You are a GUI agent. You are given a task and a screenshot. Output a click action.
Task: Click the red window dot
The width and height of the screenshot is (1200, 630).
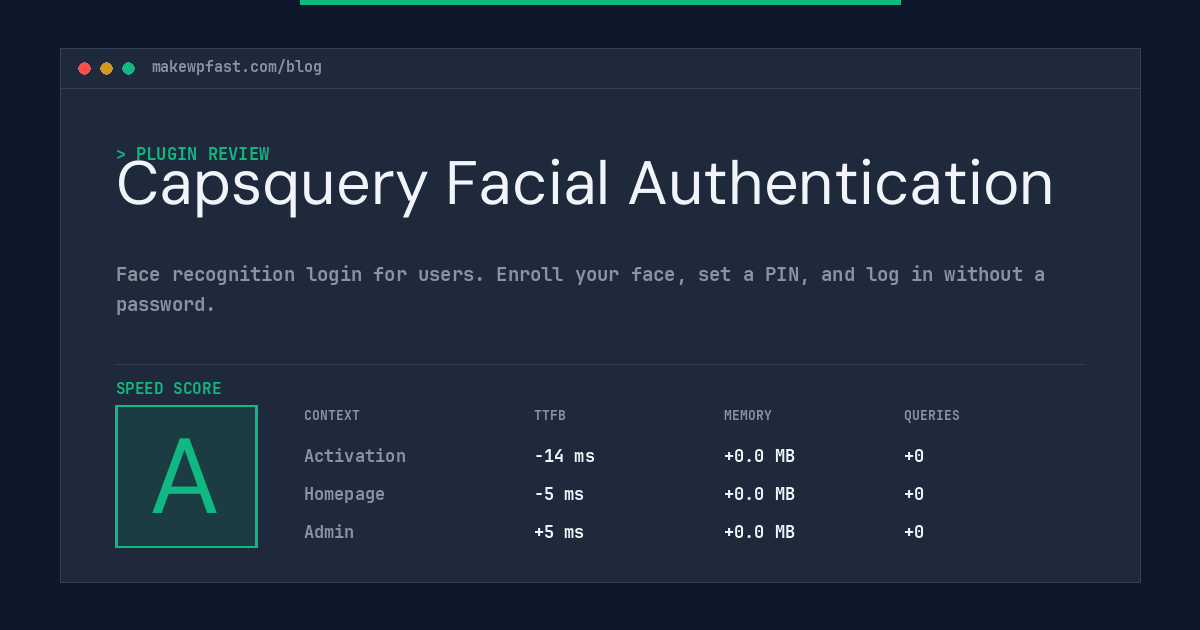(x=84, y=68)
